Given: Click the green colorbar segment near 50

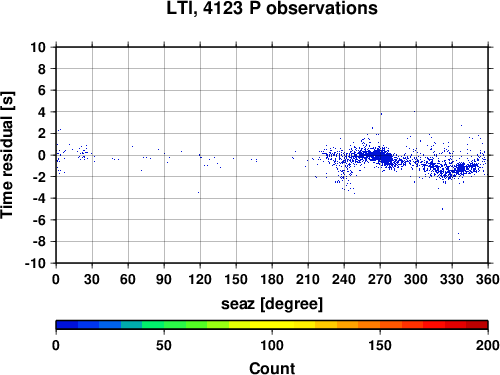Looking at the screenshot, I should coord(153,325).
